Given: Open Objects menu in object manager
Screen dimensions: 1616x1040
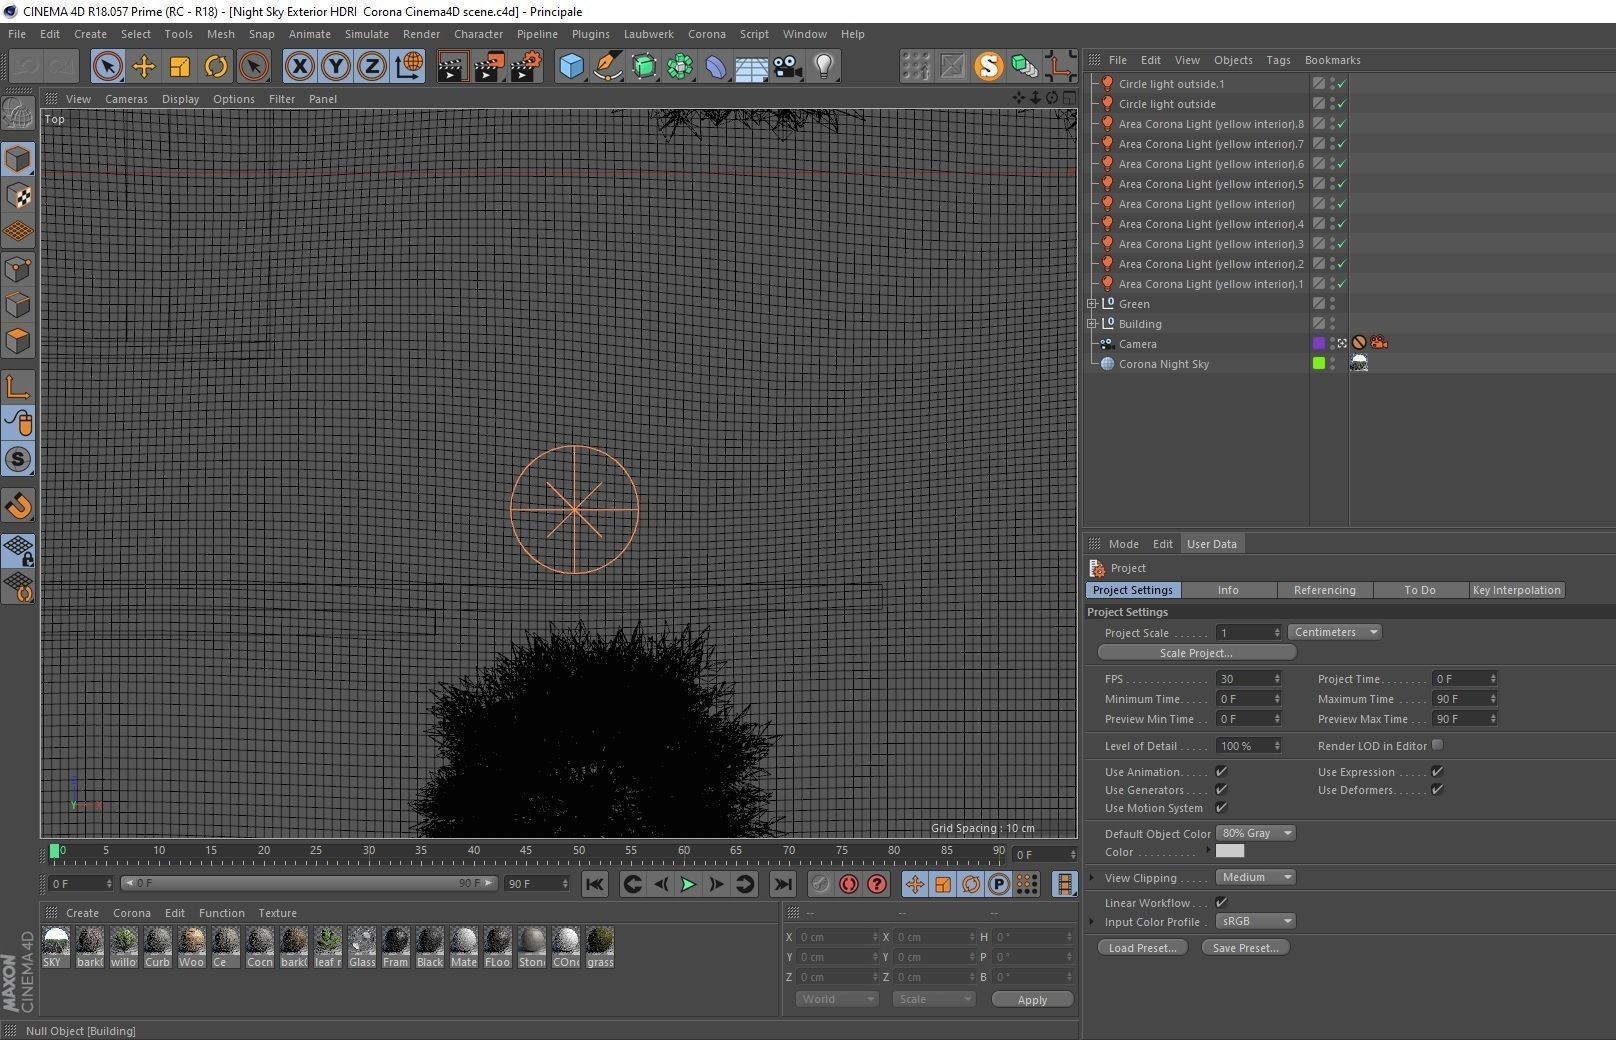Looking at the screenshot, I should click(1232, 60).
